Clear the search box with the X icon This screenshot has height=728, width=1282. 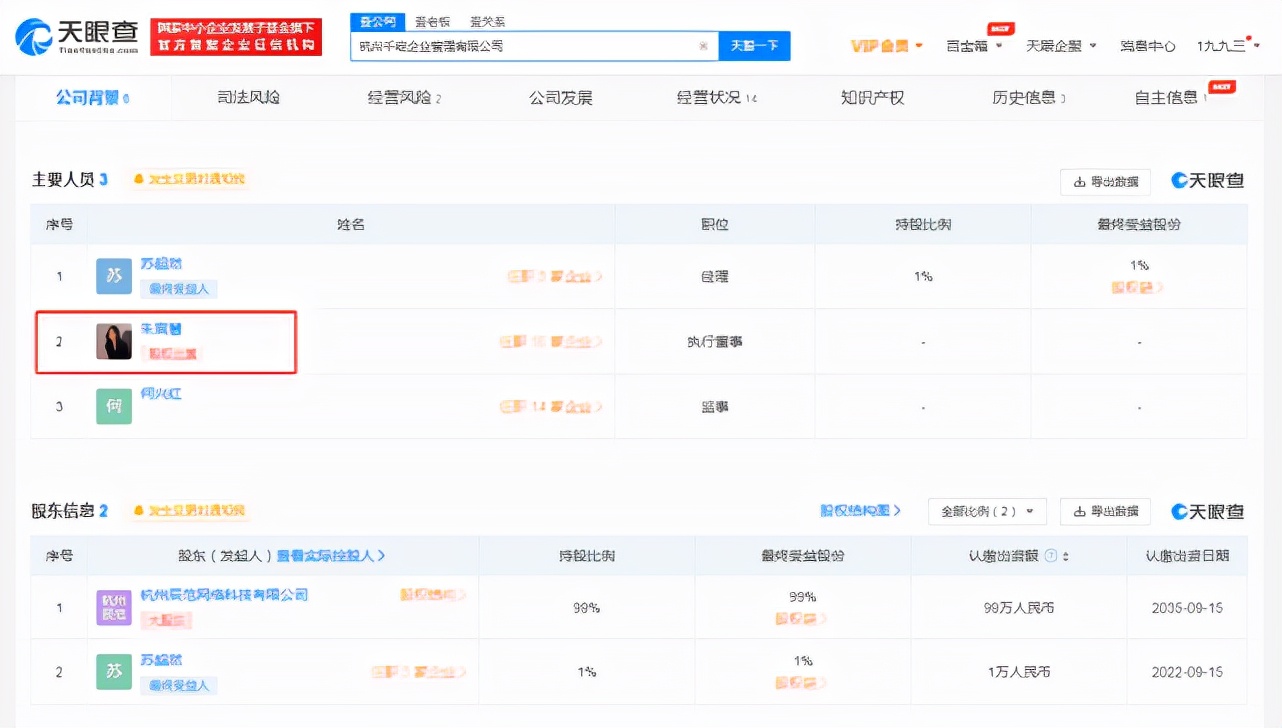(x=703, y=46)
